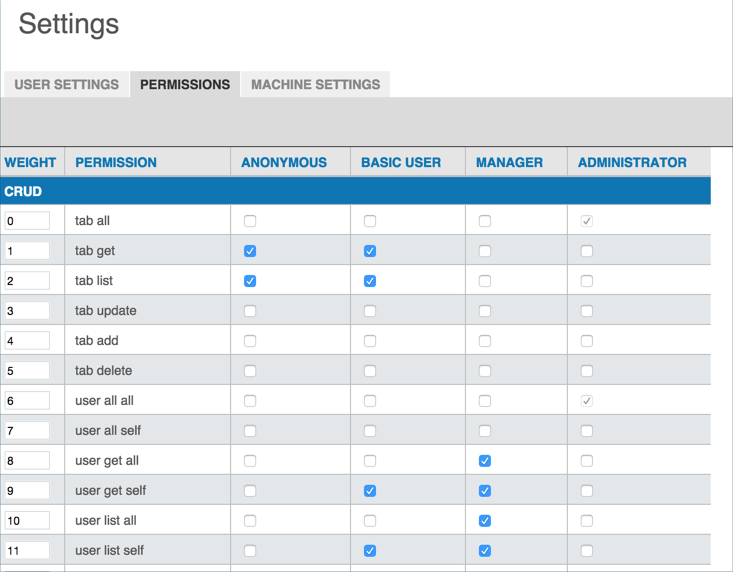Click the Settings page heading
Screen dimensions: 733x572
pos(69,24)
